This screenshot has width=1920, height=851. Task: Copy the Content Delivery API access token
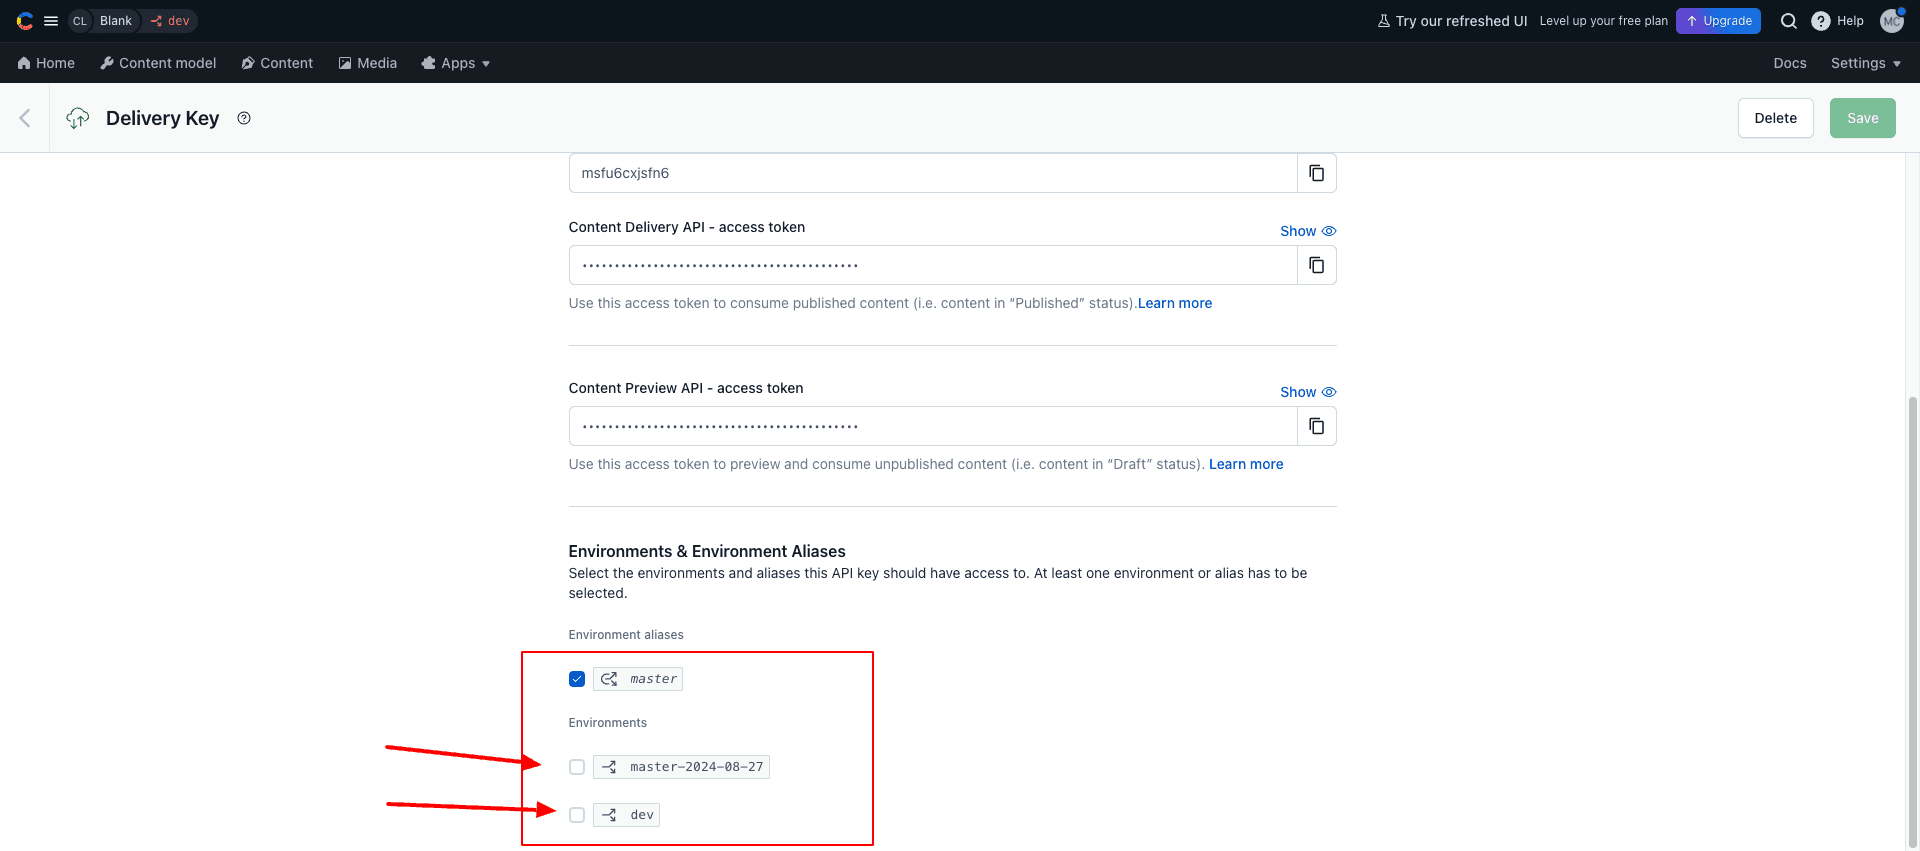tap(1316, 265)
